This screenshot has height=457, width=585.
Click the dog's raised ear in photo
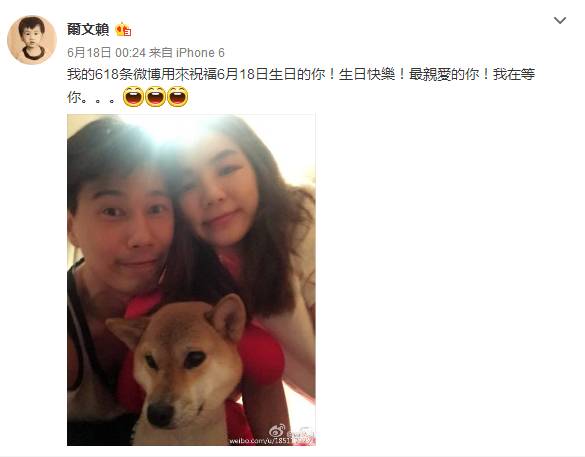point(228,317)
